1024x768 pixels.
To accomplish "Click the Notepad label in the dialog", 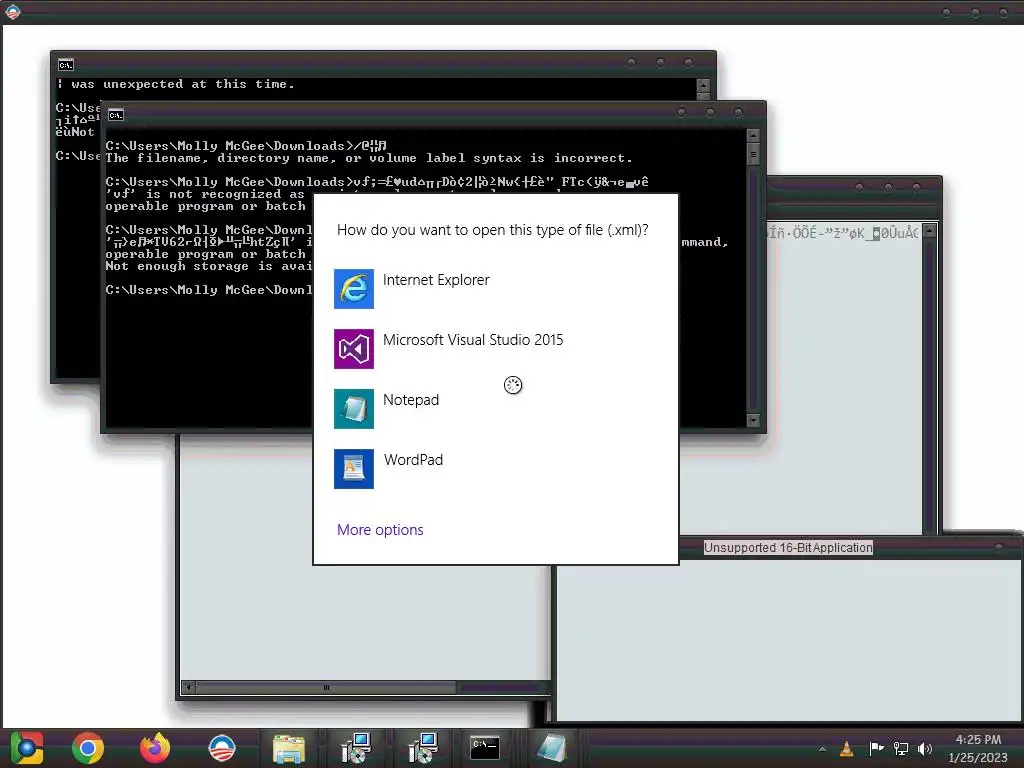I will coord(411,400).
